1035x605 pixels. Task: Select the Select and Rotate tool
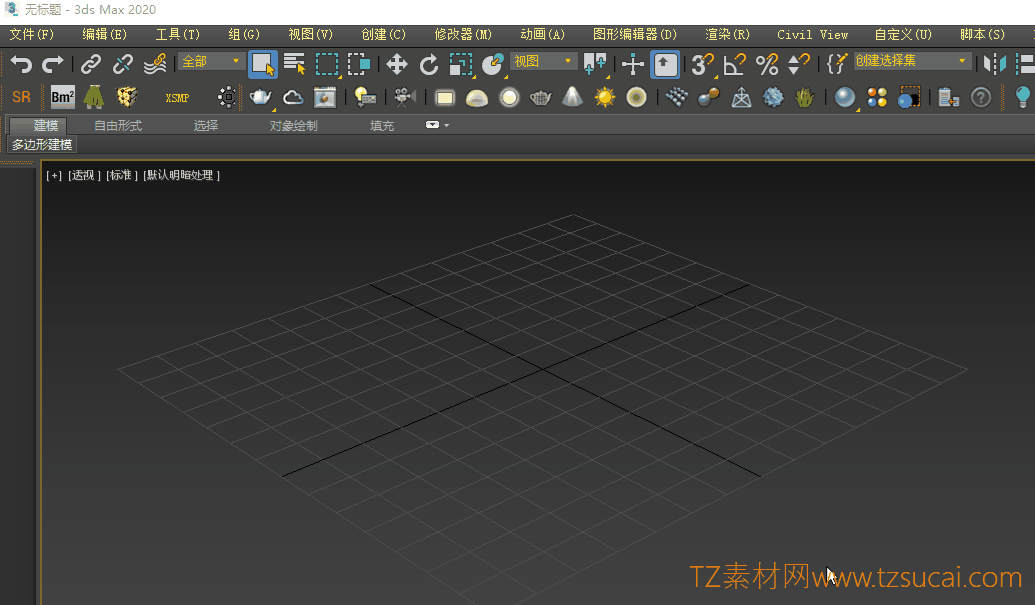click(x=429, y=65)
